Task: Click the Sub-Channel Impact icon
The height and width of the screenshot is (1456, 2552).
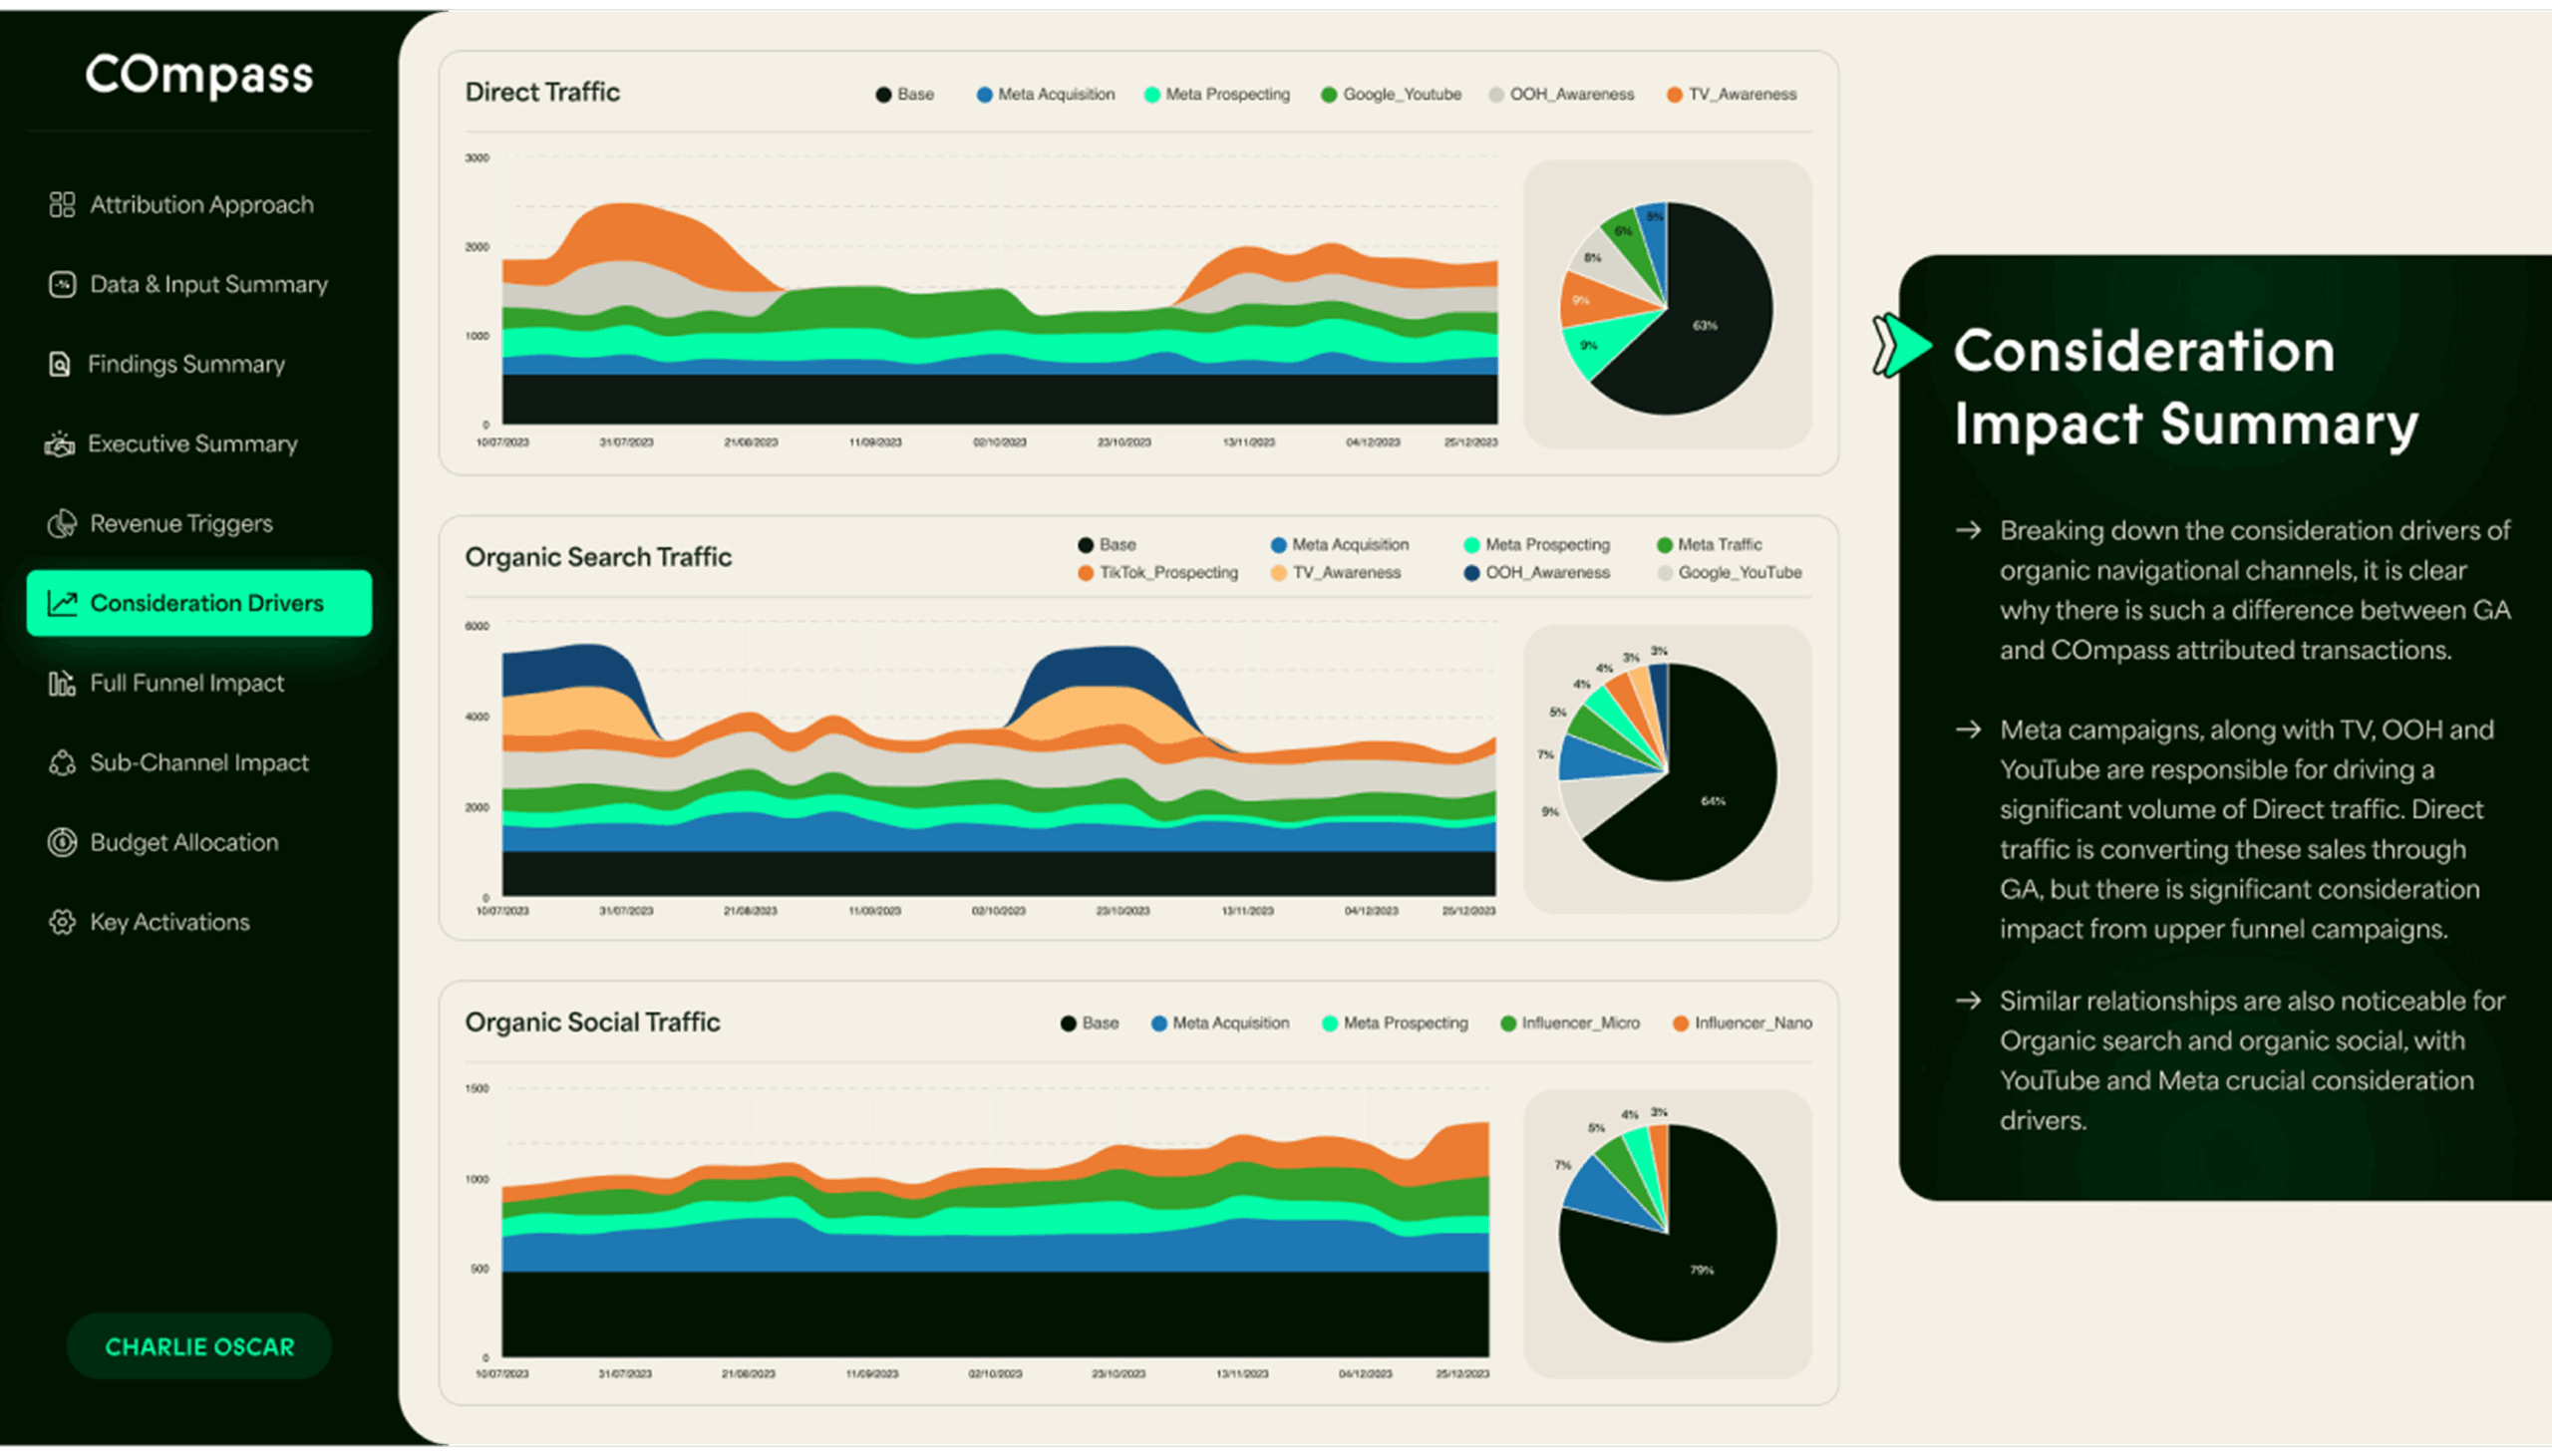Action: [x=62, y=763]
